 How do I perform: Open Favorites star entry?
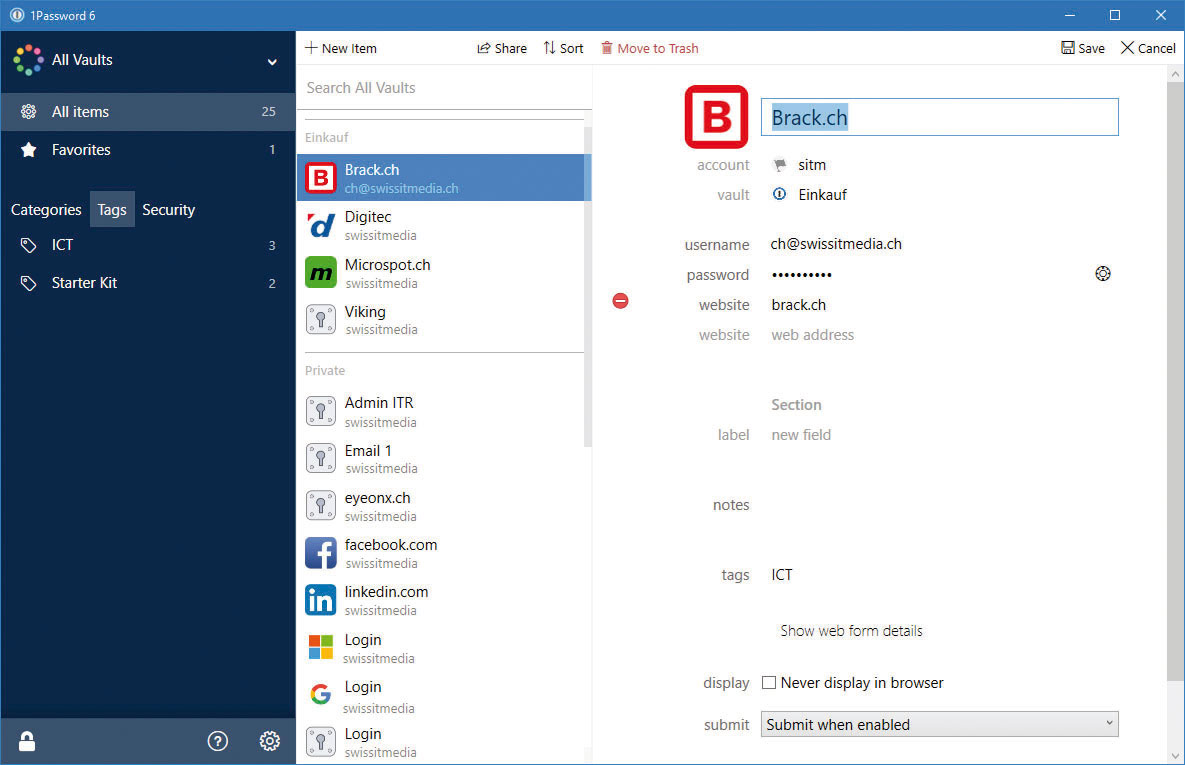[147, 150]
